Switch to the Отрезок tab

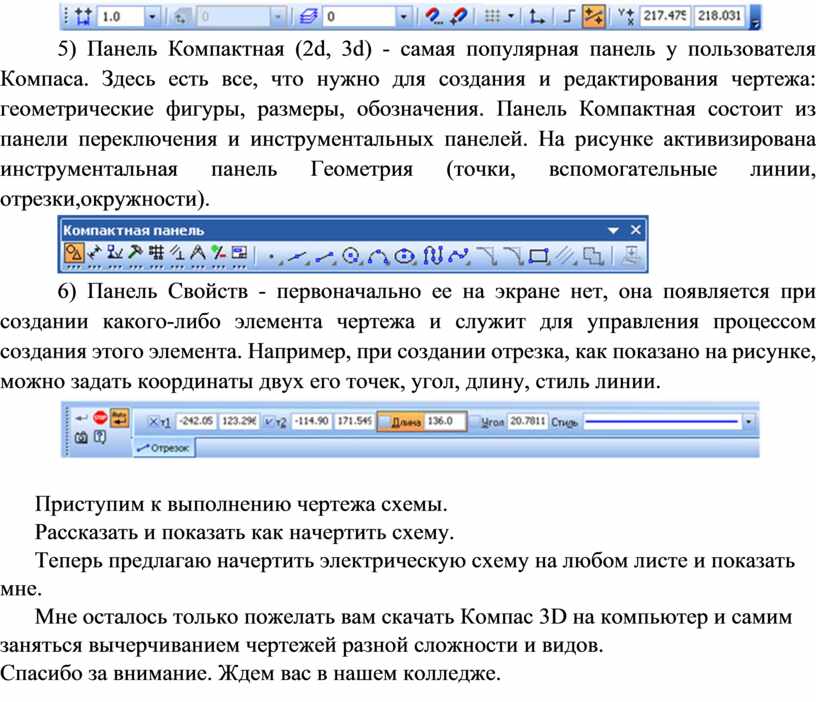pos(163,449)
